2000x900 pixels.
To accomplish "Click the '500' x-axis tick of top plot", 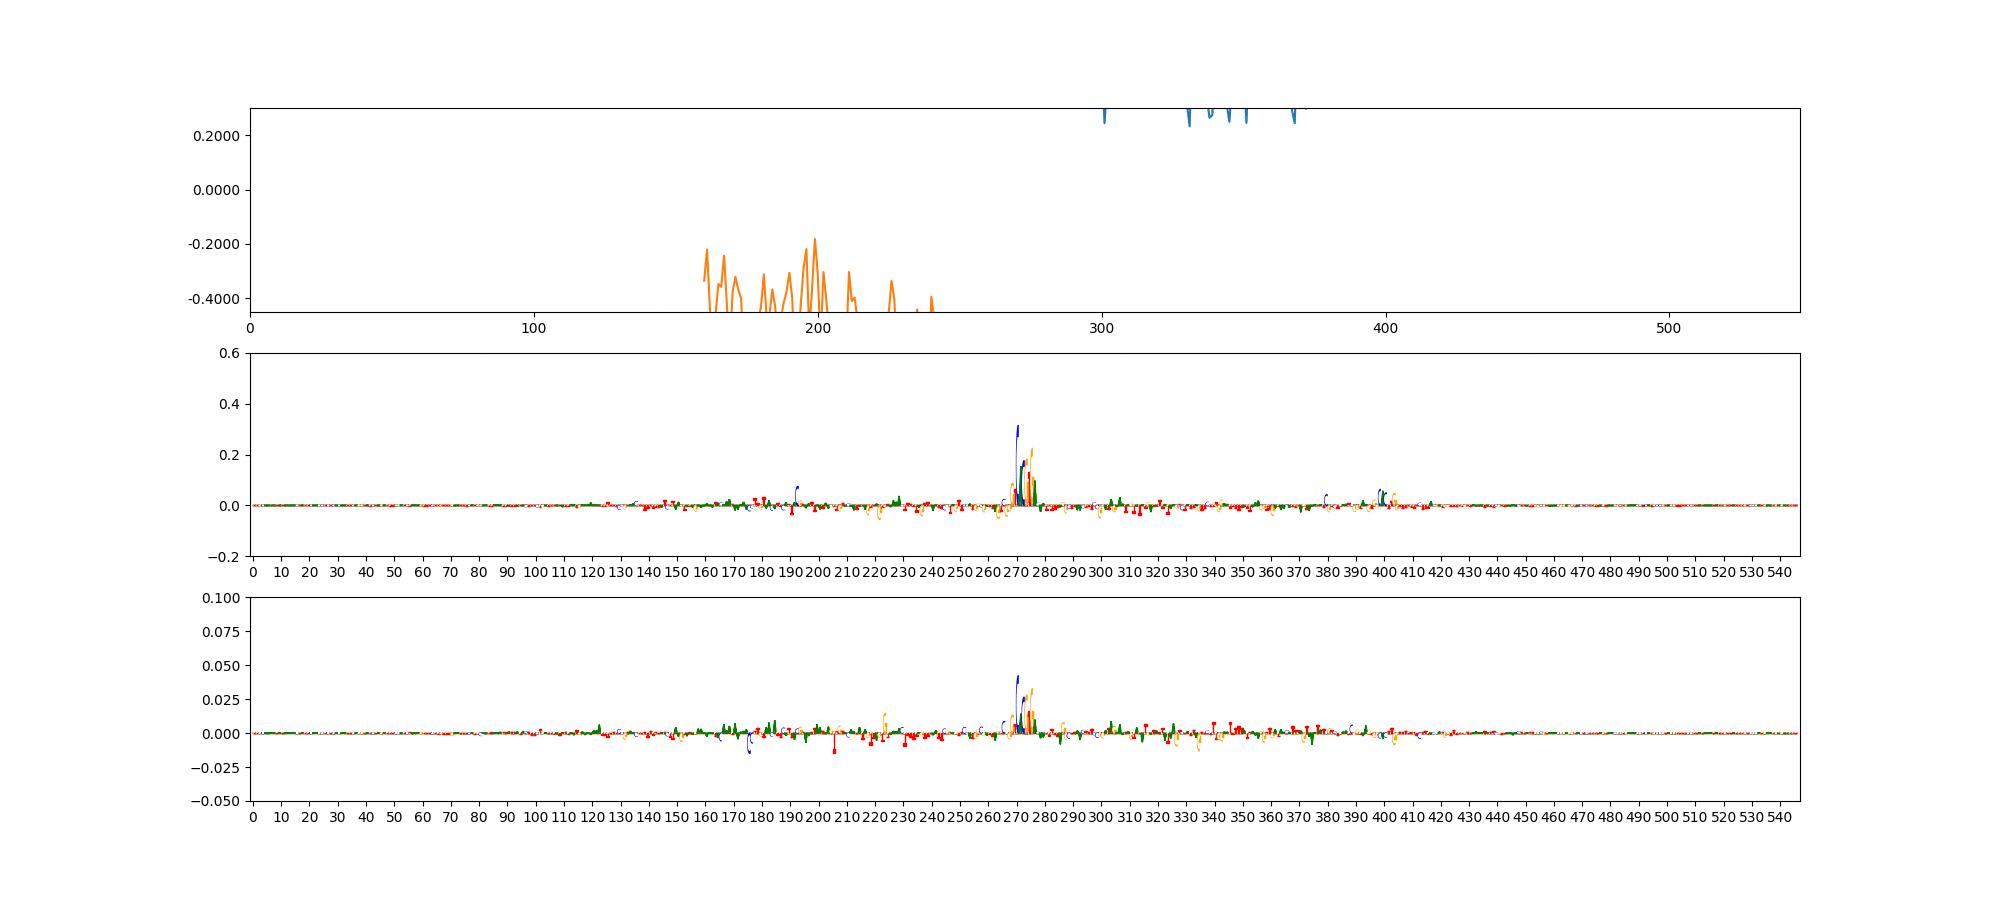I will (x=1669, y=328).
